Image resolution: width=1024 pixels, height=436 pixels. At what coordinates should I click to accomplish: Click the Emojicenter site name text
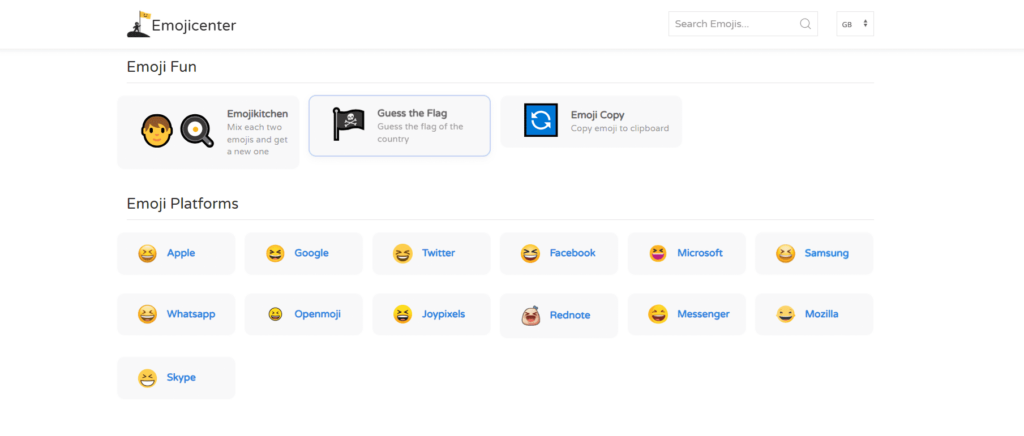point(194,25)
